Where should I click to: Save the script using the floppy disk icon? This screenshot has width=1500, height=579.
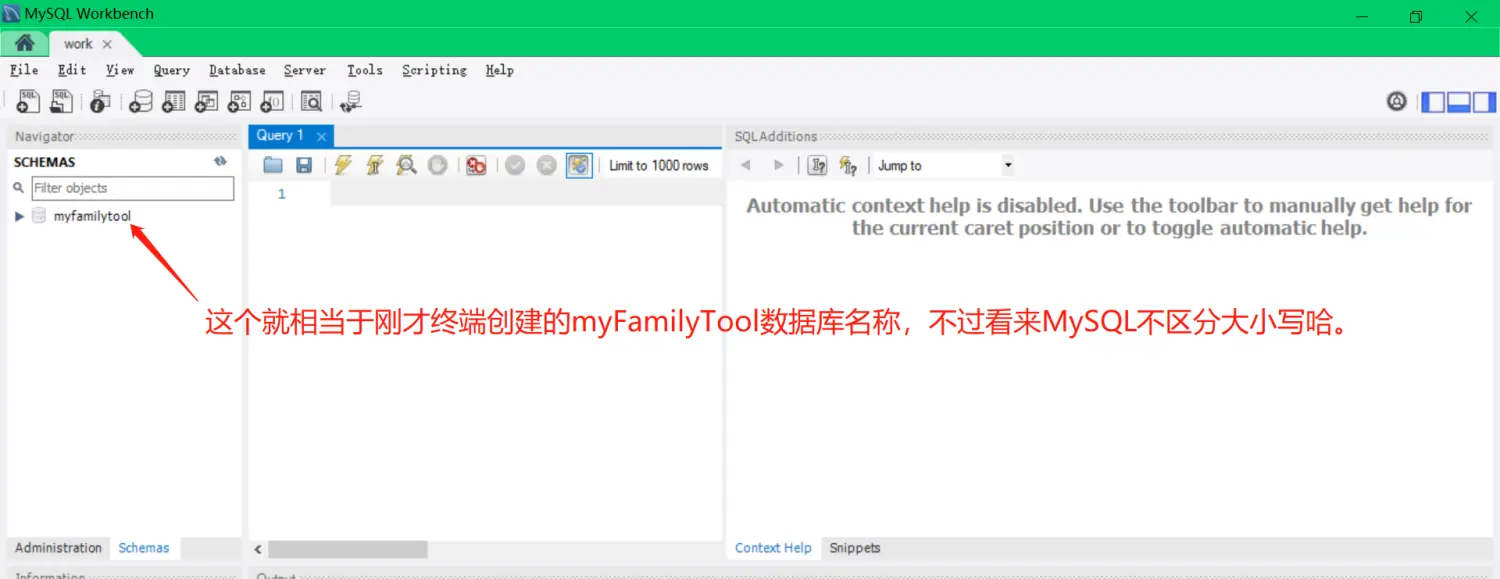pos(304,166)
